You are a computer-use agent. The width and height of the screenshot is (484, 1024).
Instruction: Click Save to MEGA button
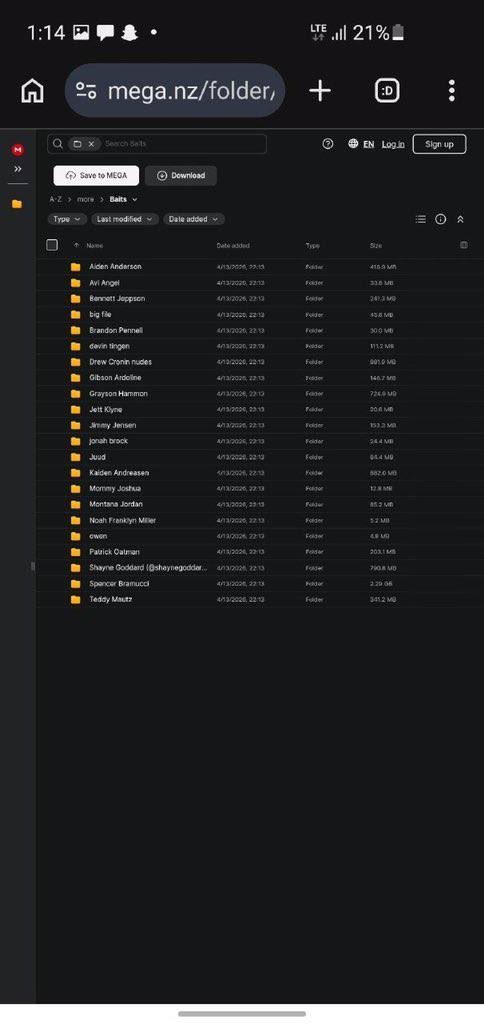96,176
